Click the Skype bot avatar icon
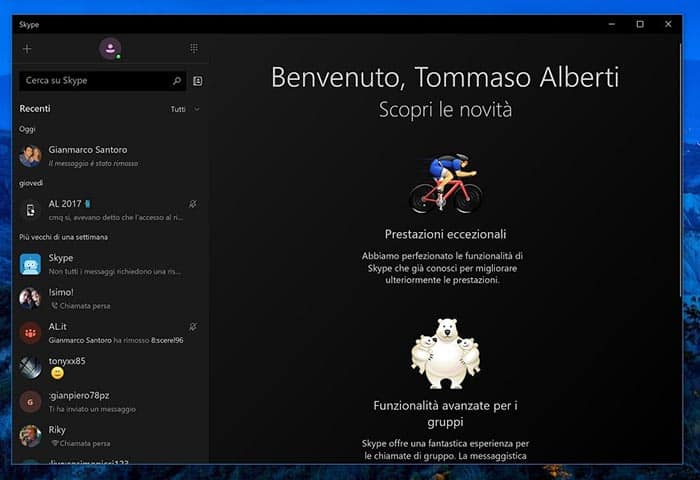The image size is (700, 480). pyautogui.click(x=30, y=264)
